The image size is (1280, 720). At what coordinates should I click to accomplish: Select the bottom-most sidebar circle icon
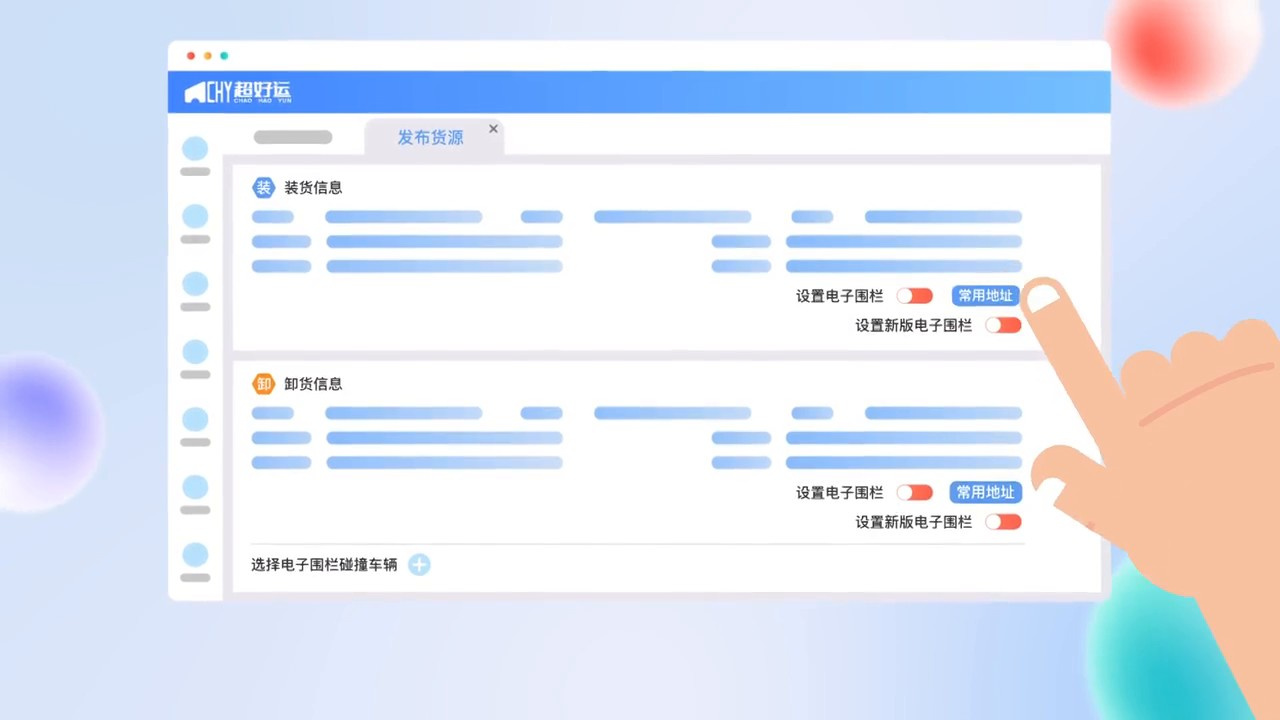[195, 555]
